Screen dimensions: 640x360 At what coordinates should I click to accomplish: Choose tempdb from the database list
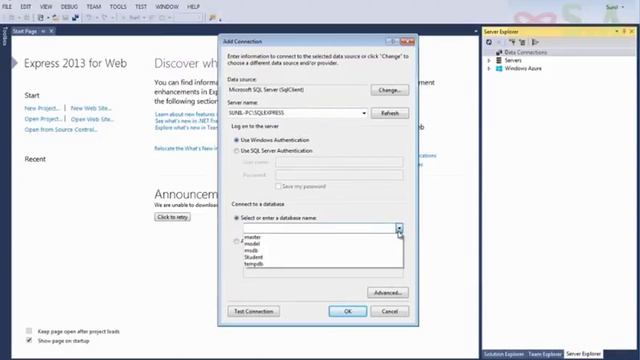pos(323,264)
